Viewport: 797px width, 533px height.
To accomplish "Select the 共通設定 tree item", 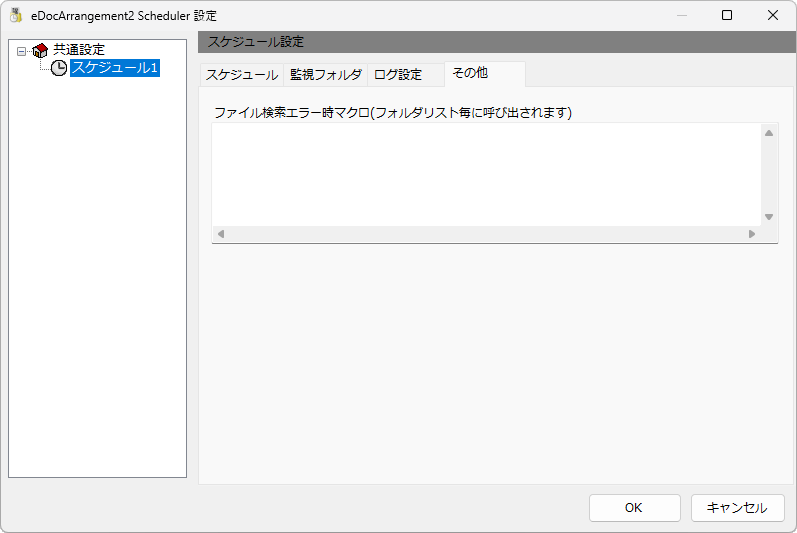I will (x=79, y=50).
